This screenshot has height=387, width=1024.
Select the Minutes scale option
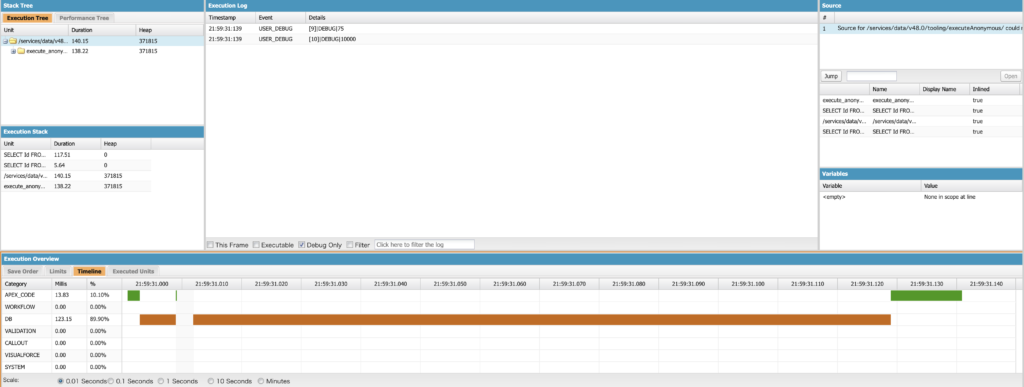(x=261, y=381)
